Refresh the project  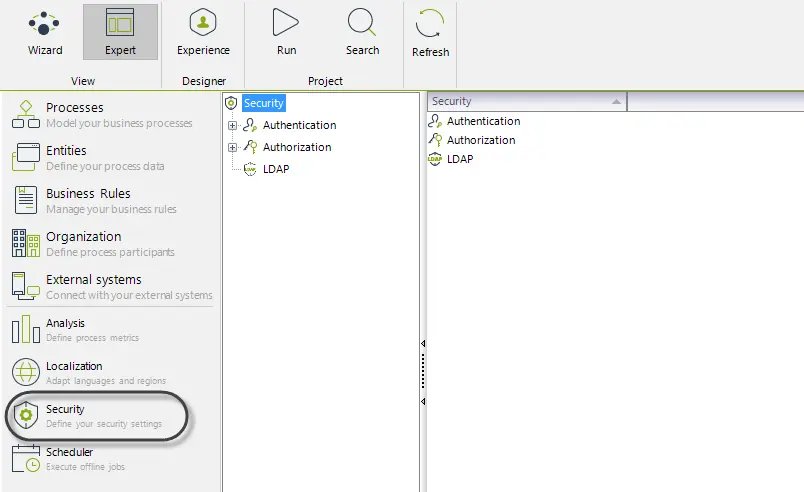[x=430, y=33]
